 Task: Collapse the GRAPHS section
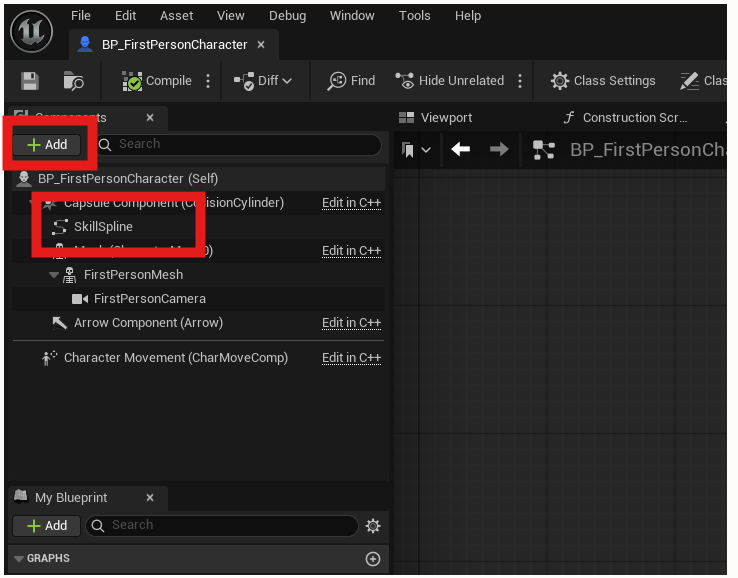[x=19, y=559]
